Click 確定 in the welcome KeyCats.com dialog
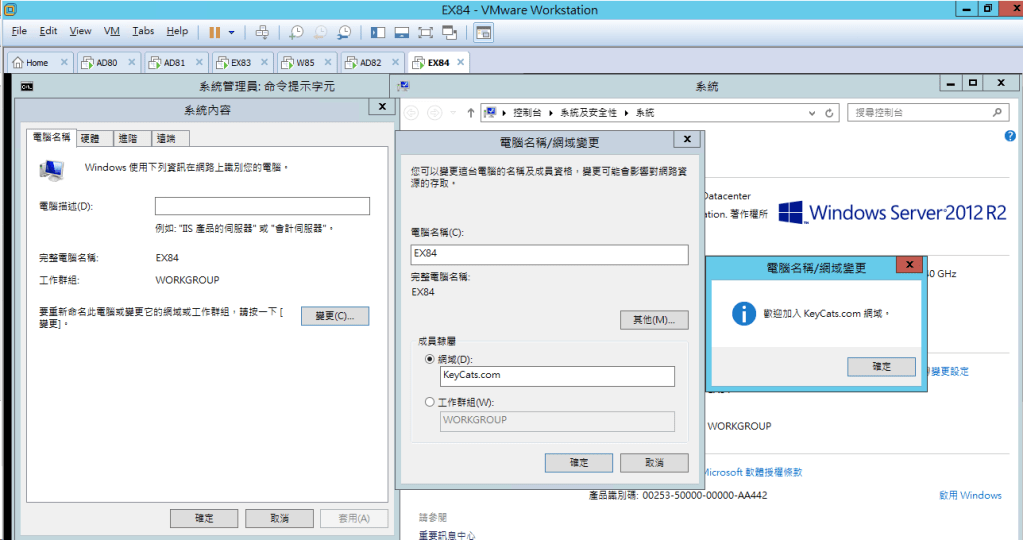This screenshot has height=540, width=1023. (x=881, y=367)
